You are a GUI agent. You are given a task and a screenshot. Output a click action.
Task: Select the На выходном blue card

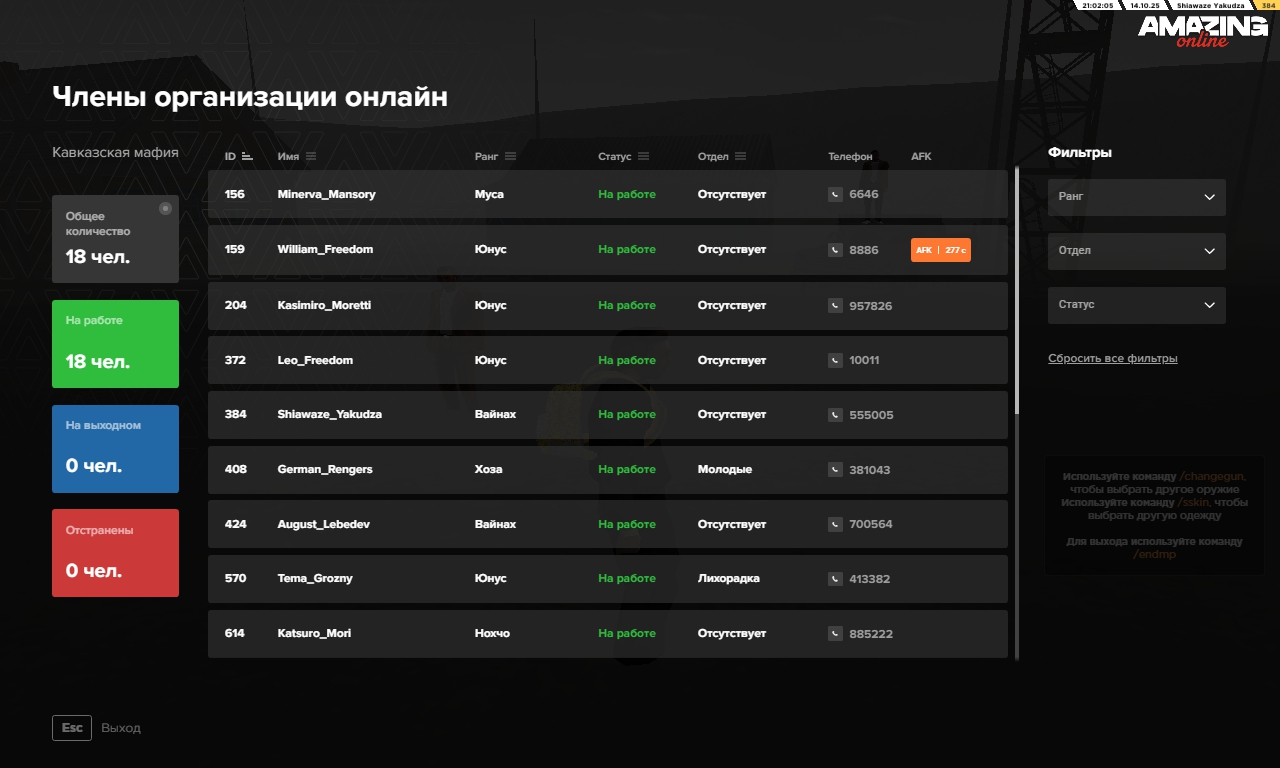coord(115,449)
